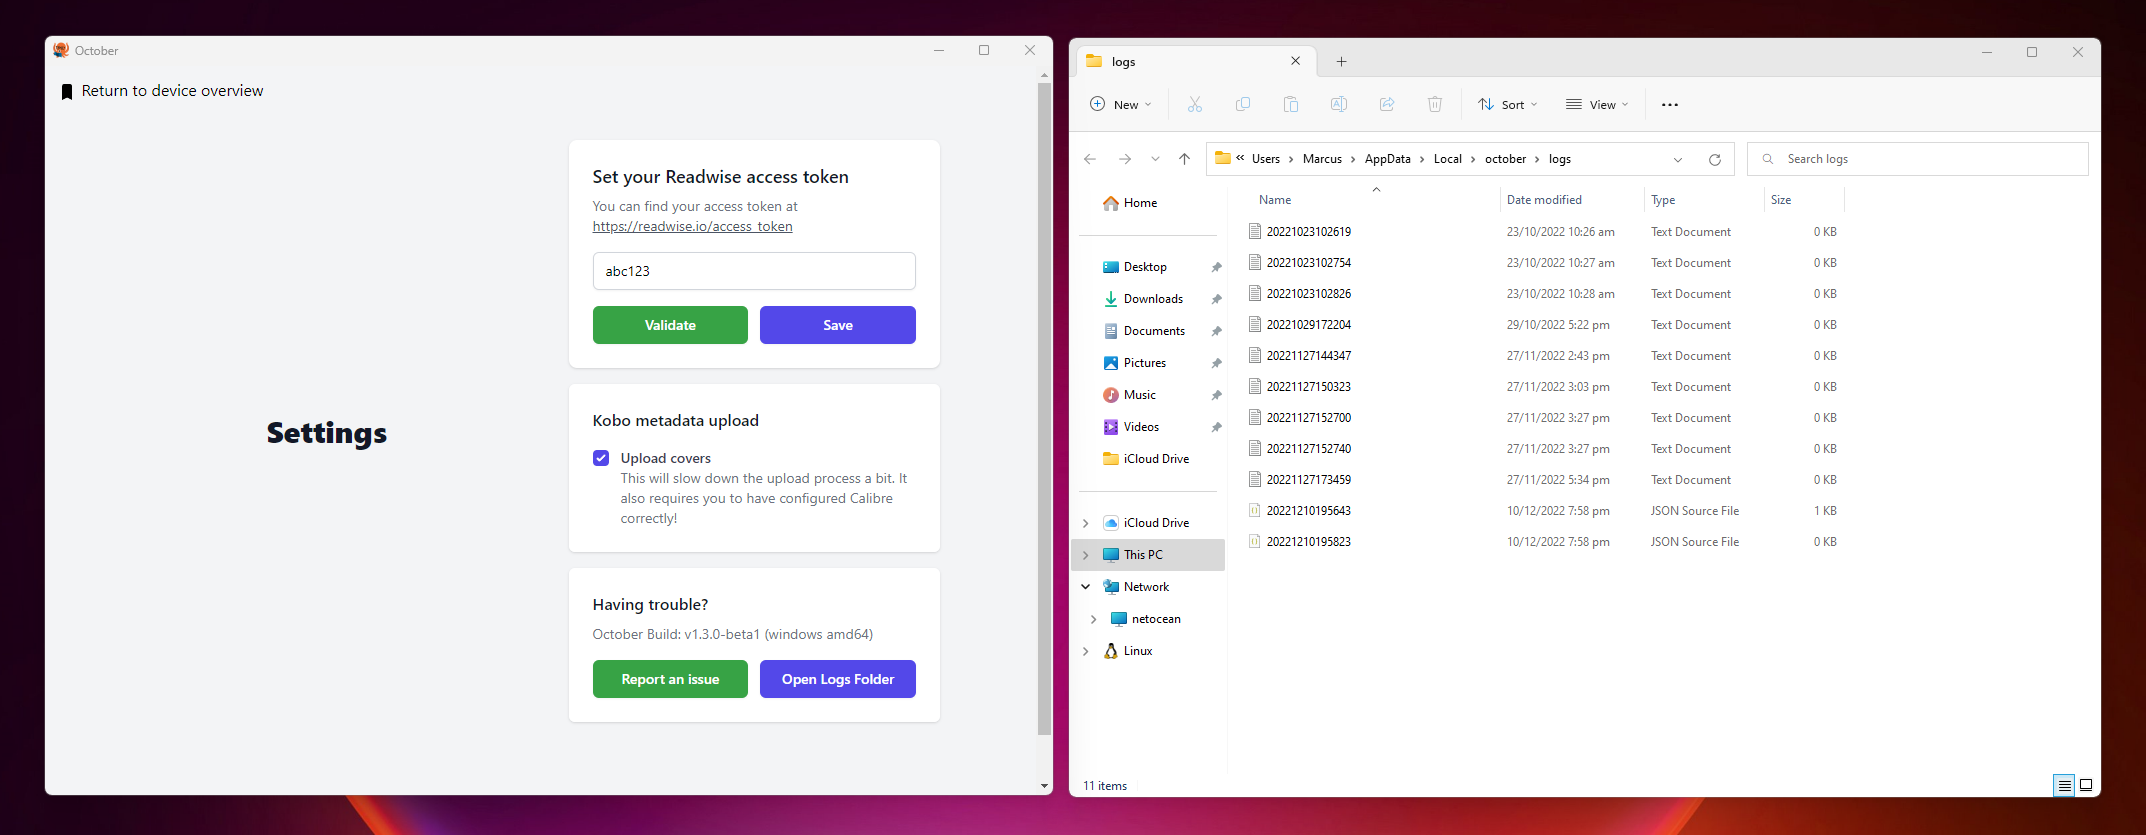Click the Rename icon in Explorer toolbar
Screen dimensions: 2146x835
1339,104
